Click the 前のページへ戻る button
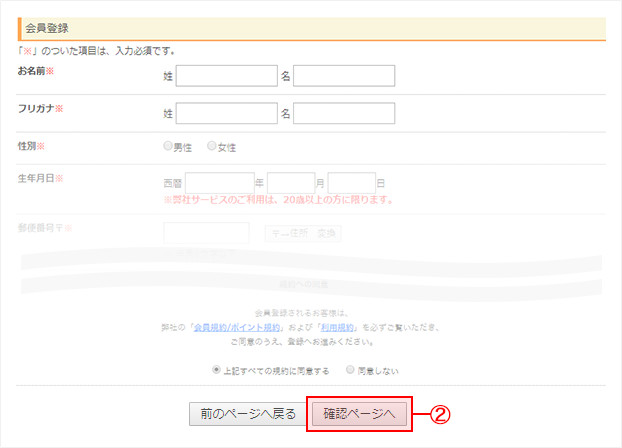 [248, 414]
